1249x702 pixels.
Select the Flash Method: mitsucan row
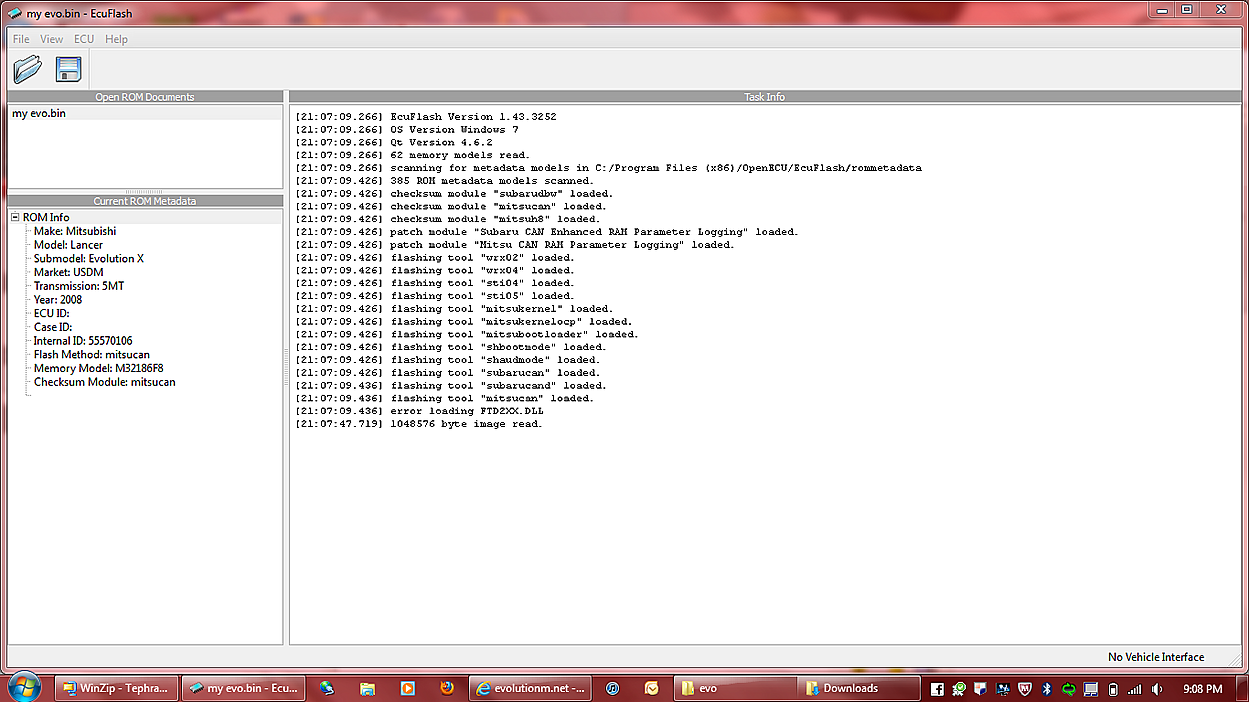[91, 355]
